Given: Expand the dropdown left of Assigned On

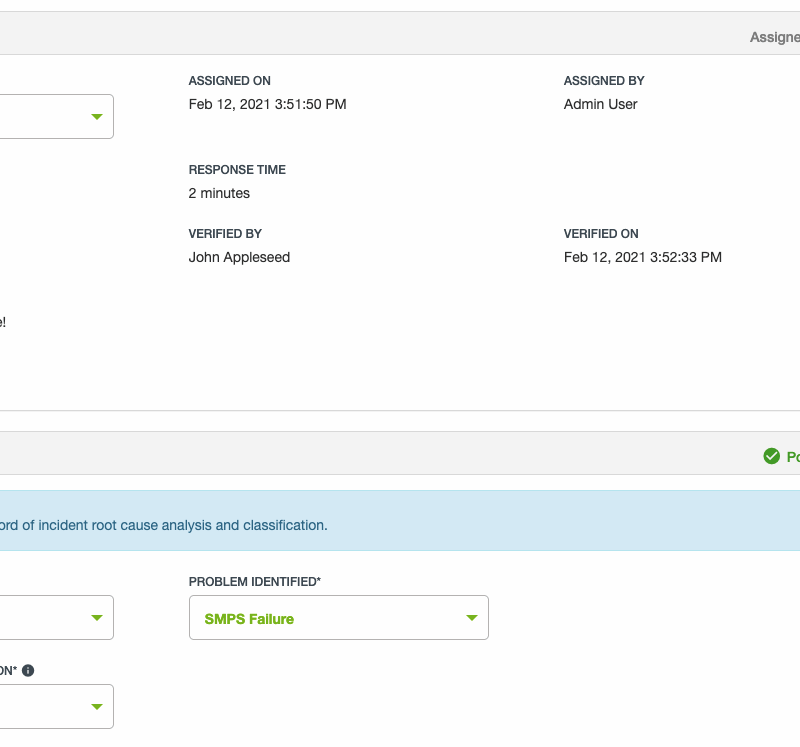Looking at the screenshot, I should pyautogui.click(x=57, y=116).
